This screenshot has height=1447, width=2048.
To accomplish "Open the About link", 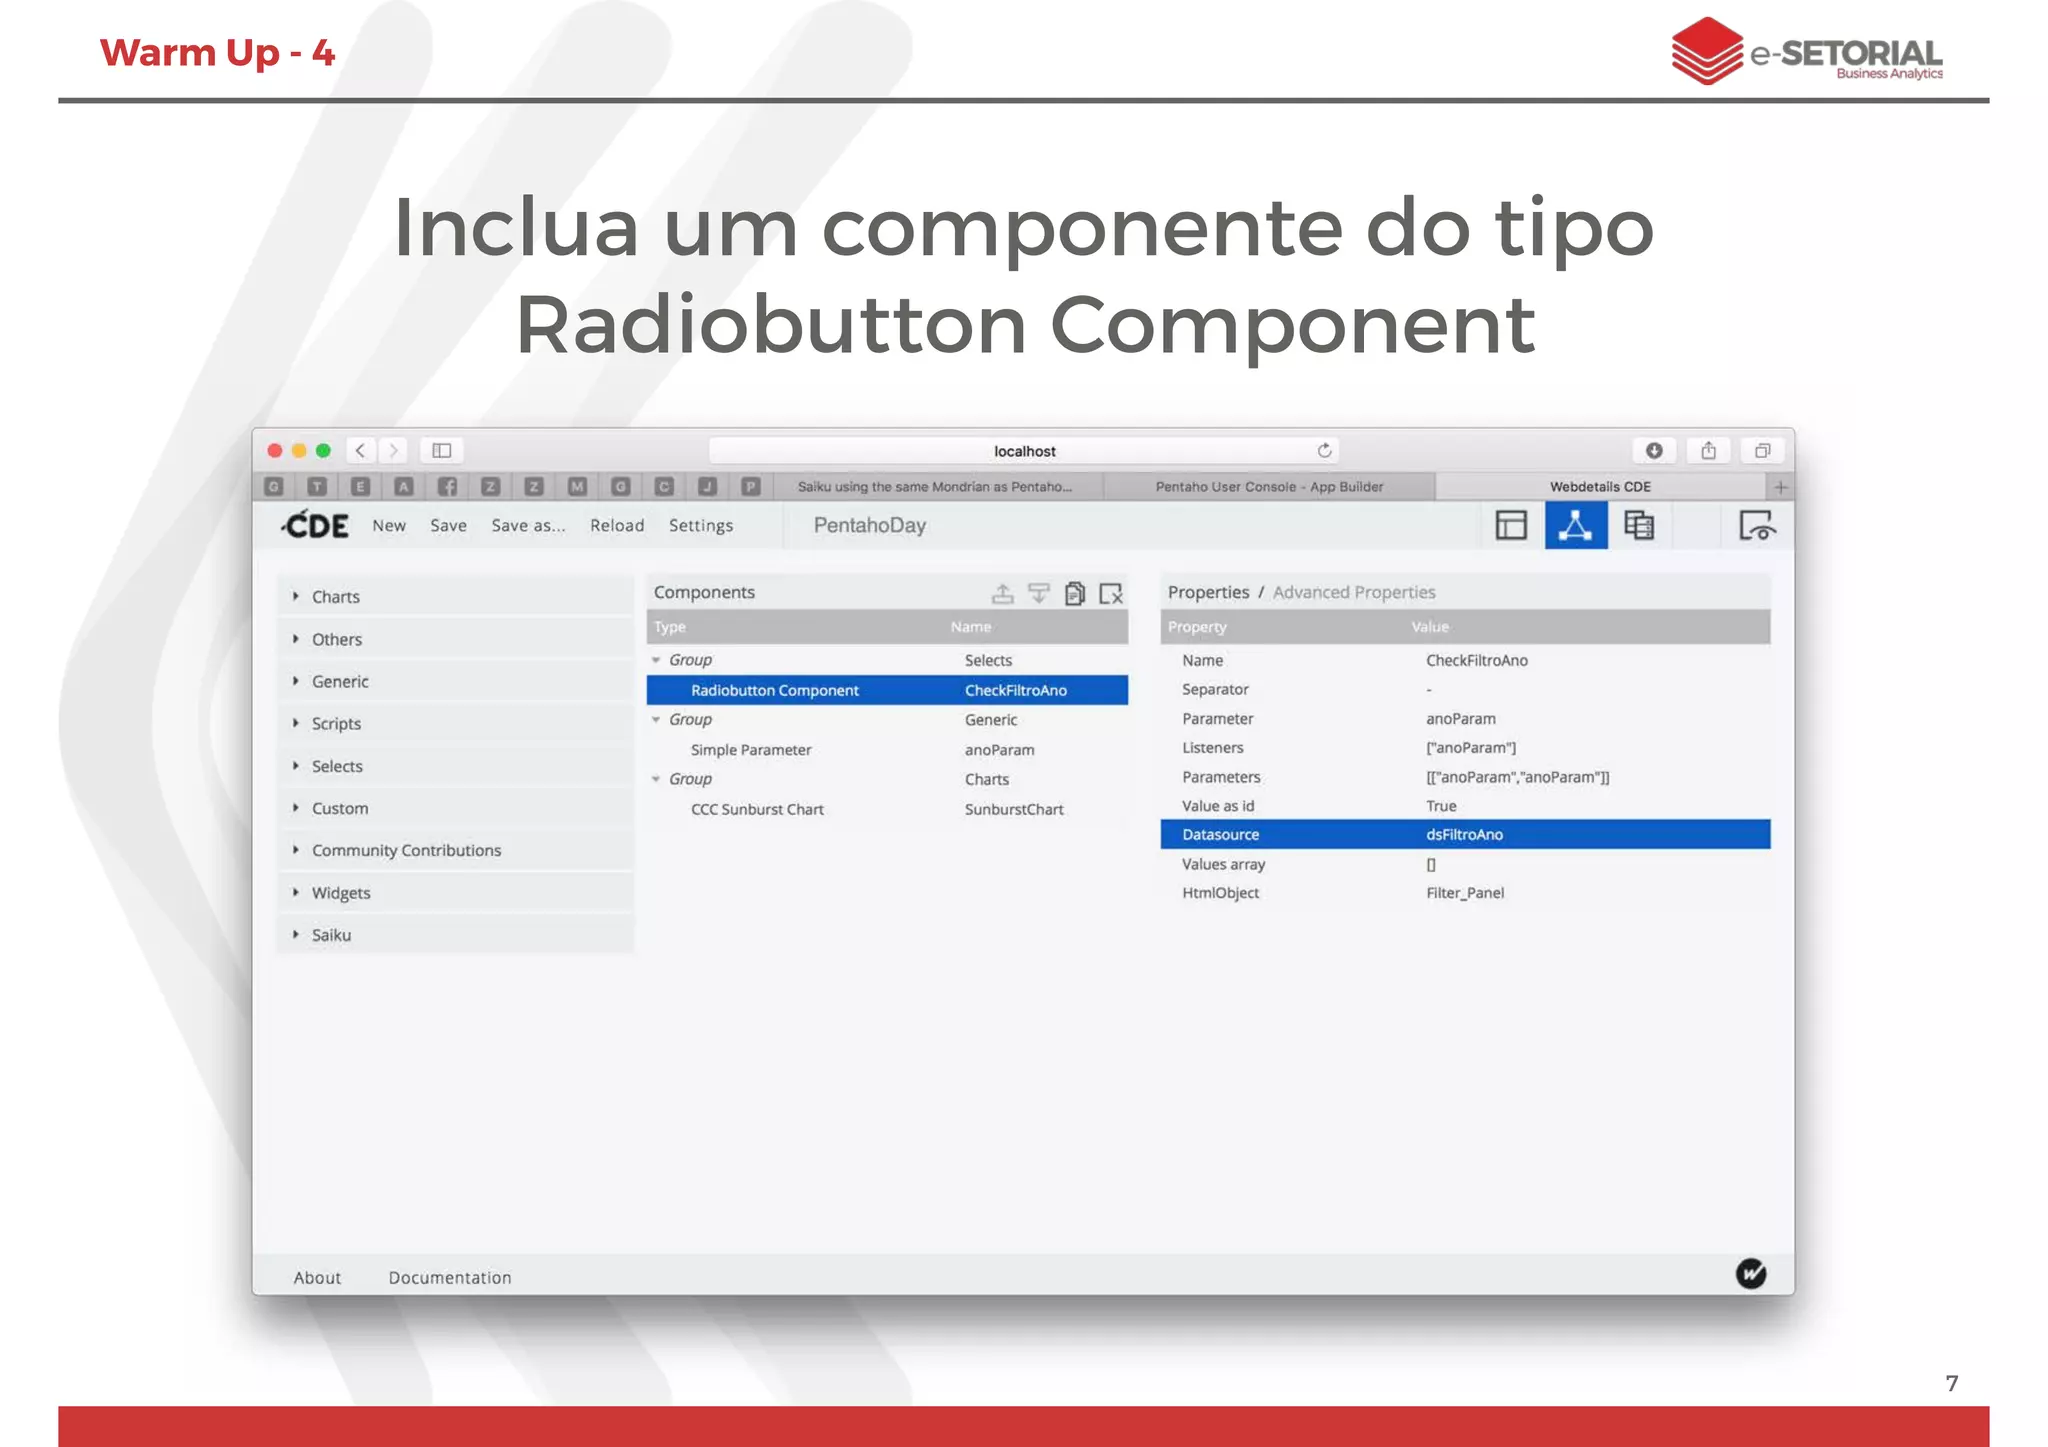I will pos(317,1277).
